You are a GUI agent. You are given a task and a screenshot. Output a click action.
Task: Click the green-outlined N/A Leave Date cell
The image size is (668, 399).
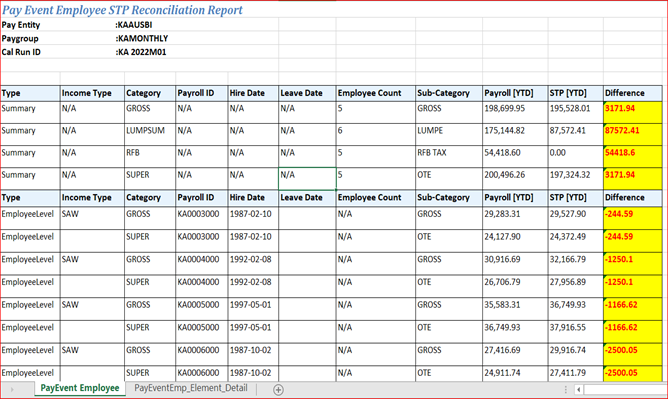(307, 179)
